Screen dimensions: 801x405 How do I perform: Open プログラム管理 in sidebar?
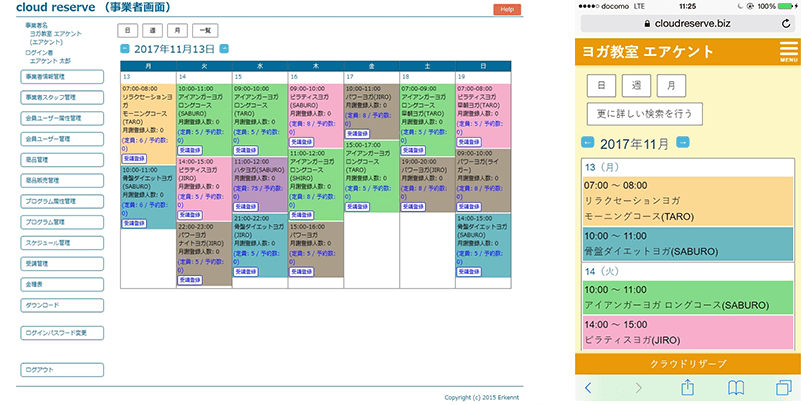click(62, 222)
